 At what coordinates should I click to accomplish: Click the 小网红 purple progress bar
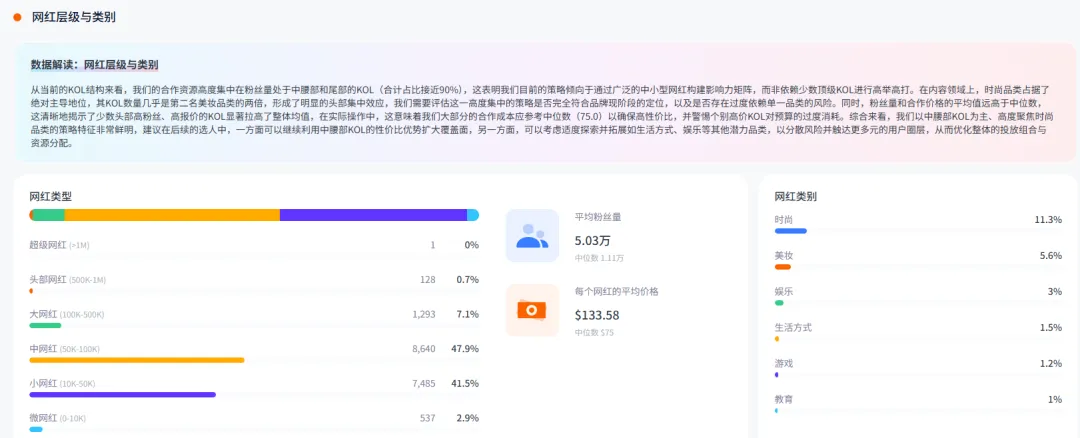(122, 395)
